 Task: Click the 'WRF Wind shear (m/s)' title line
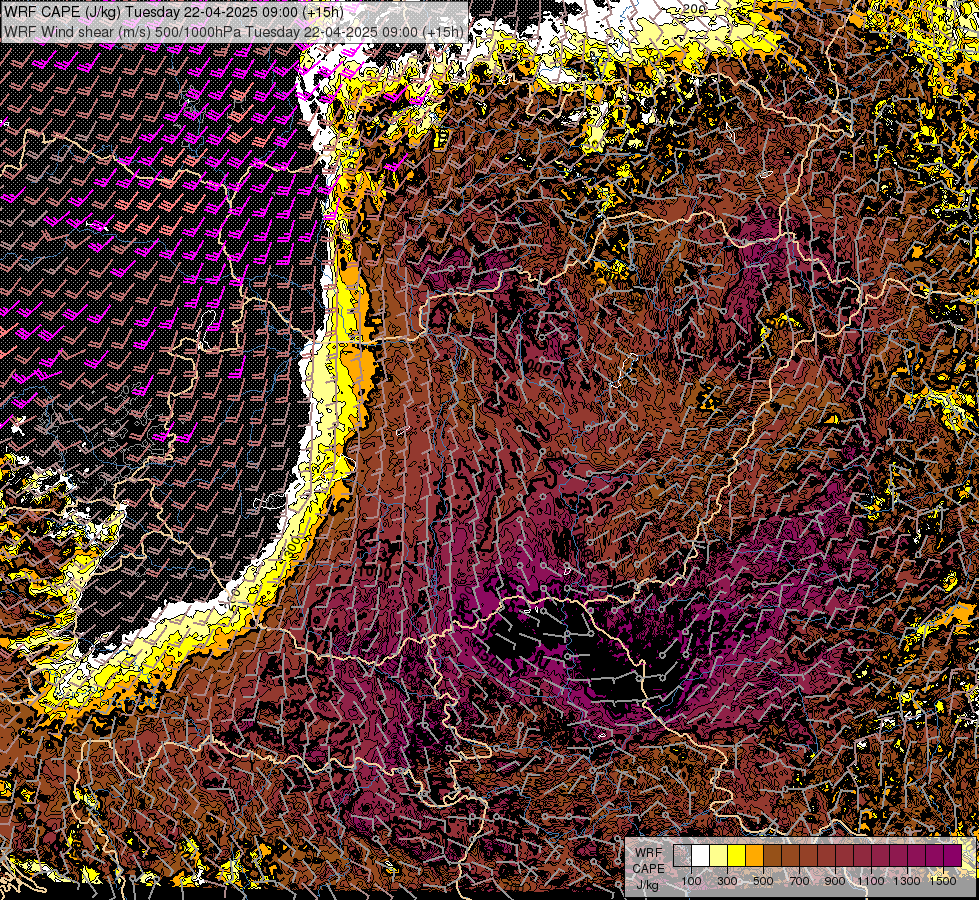(234, 32)
